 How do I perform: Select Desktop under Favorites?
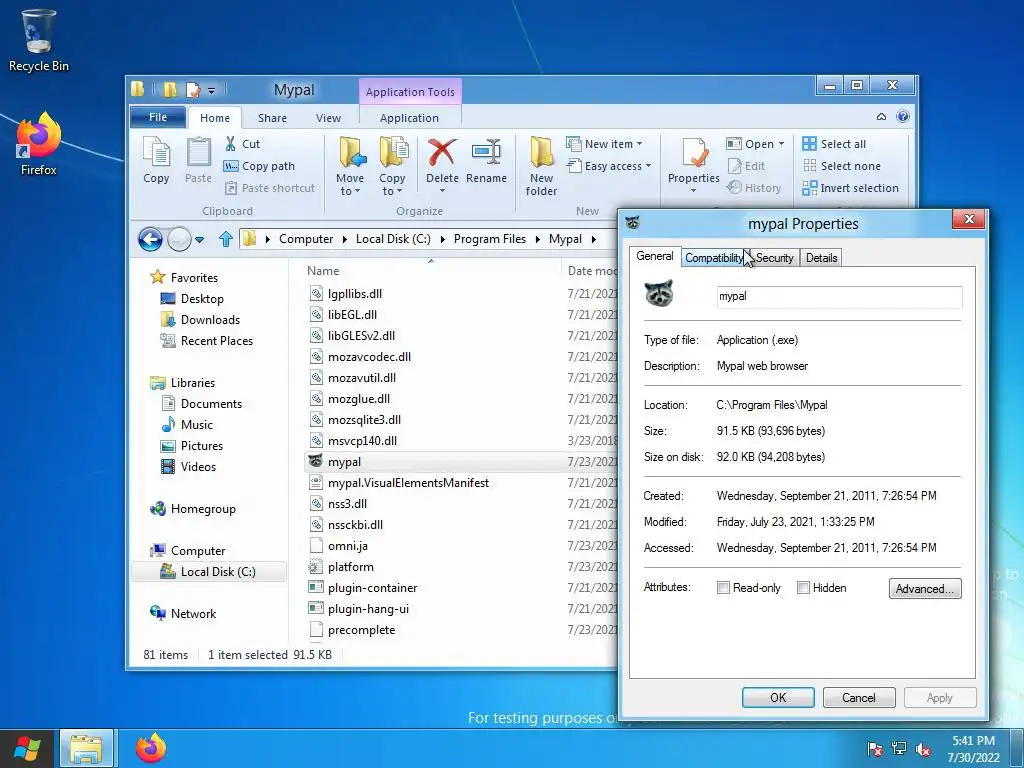pos(202,298)
